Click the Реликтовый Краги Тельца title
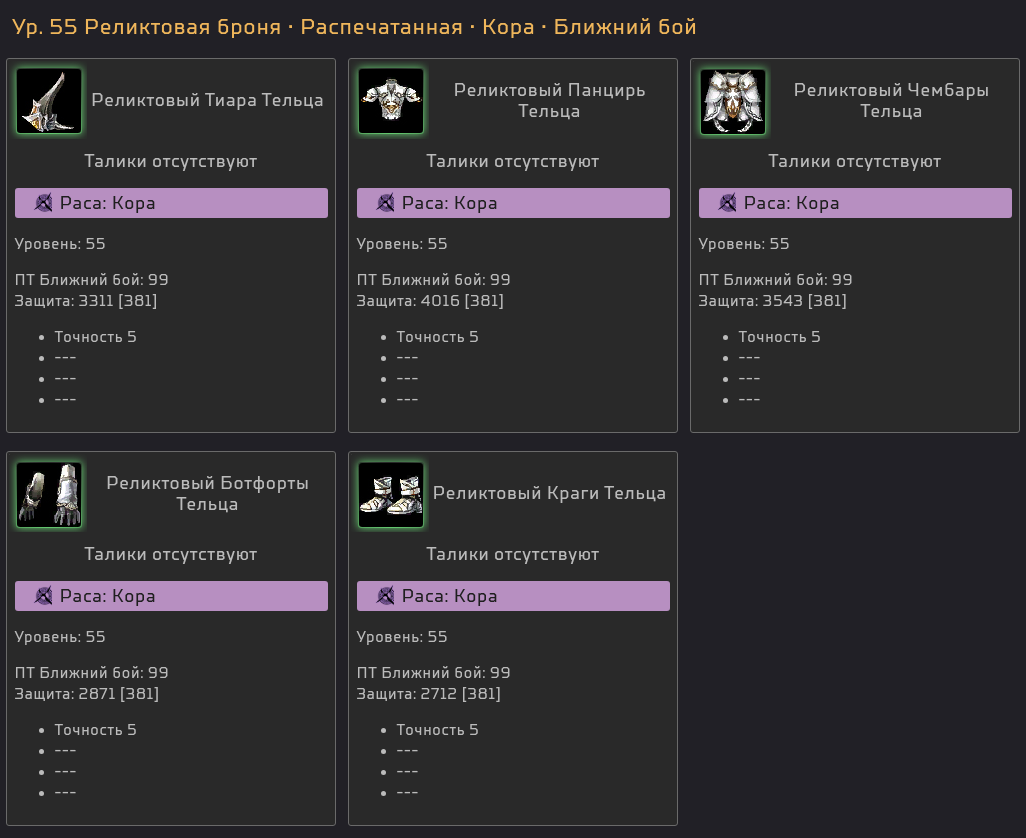The image size is (1026, 838). tap(550, 493)
